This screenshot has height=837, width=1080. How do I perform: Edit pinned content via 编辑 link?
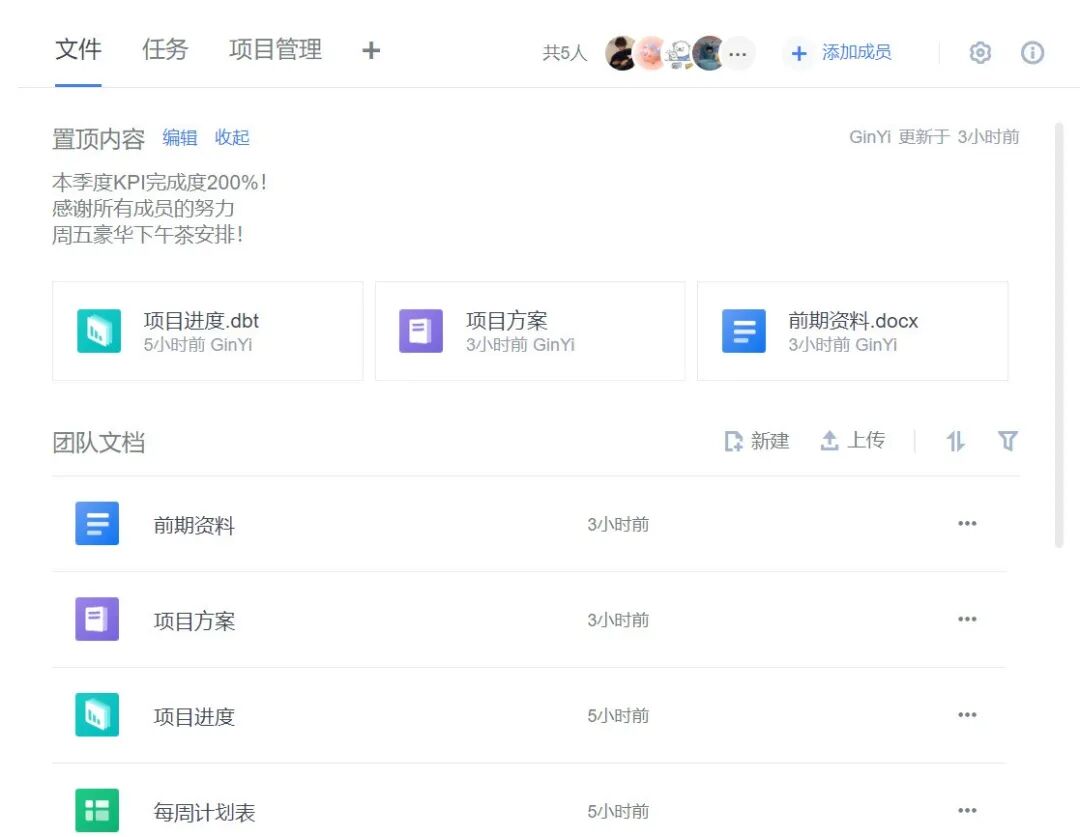[x=180, y=138]
